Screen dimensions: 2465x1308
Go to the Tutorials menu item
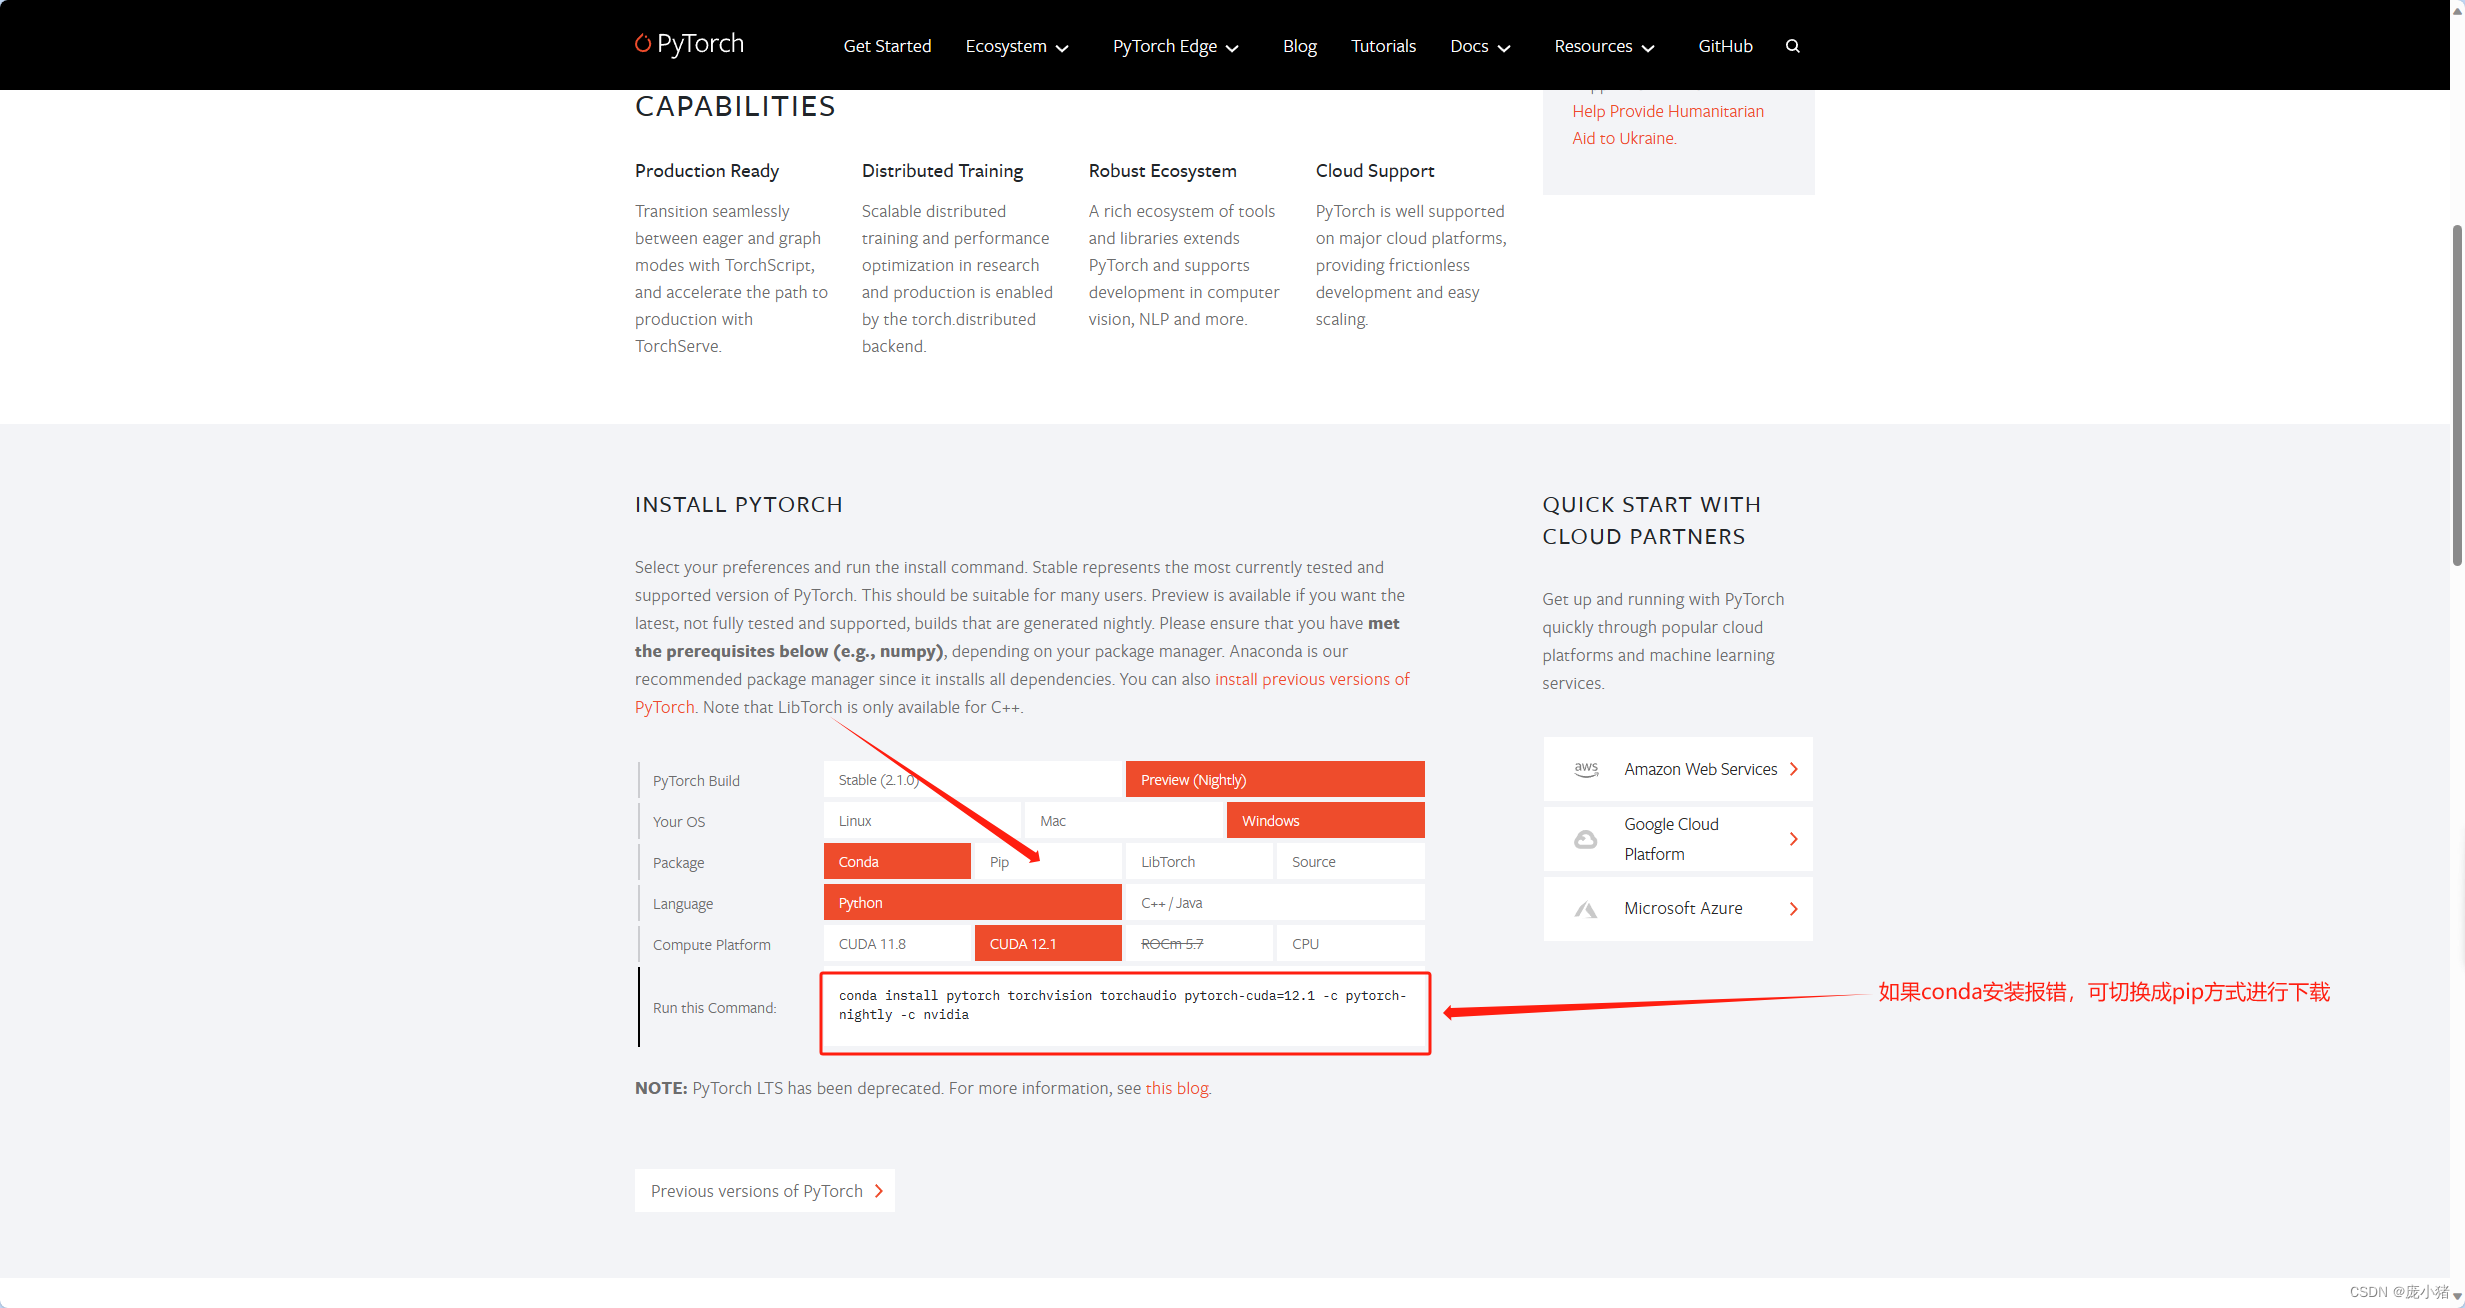coord(1383,46)
